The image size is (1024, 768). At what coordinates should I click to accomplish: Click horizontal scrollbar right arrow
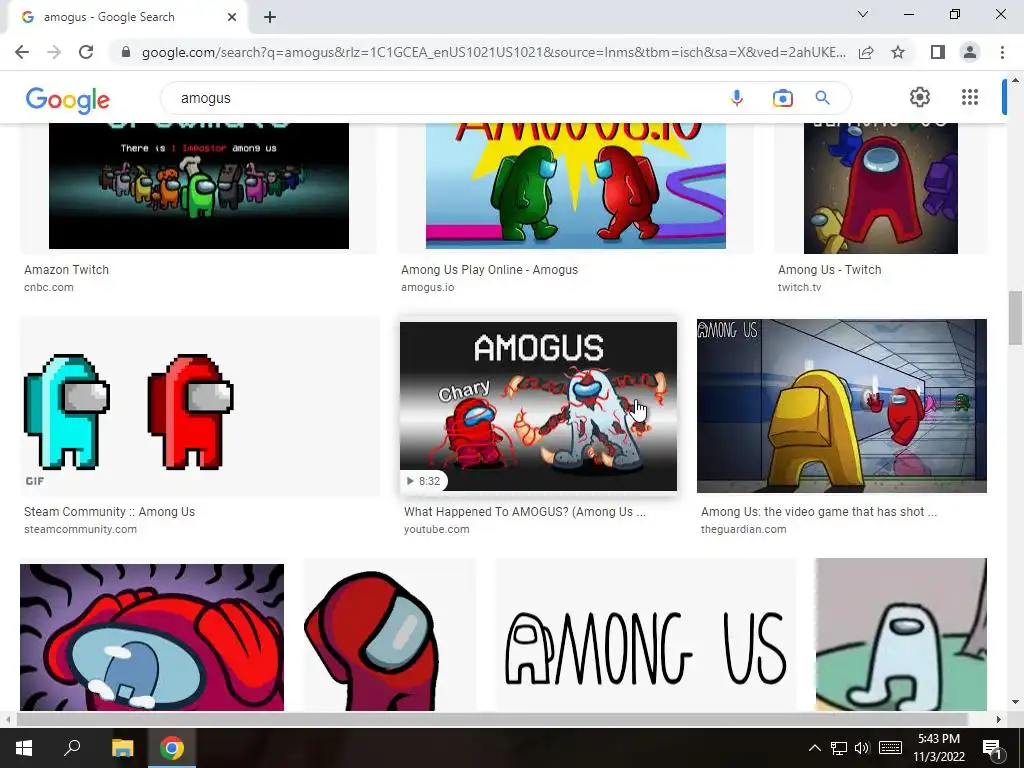[999, 720]
